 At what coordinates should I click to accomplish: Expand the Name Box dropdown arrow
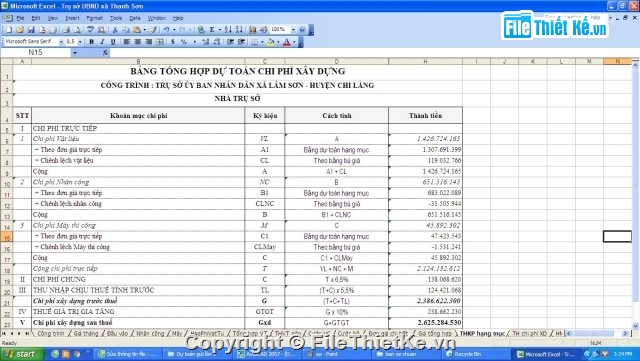[x=75, y=53]
